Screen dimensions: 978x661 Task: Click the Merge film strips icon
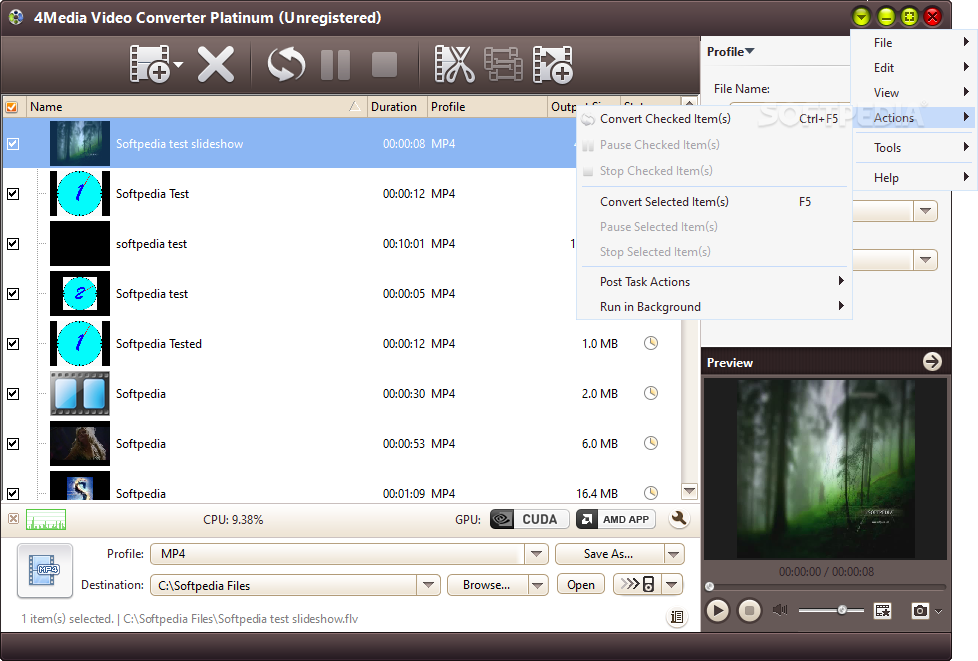(x=503, y=64)
